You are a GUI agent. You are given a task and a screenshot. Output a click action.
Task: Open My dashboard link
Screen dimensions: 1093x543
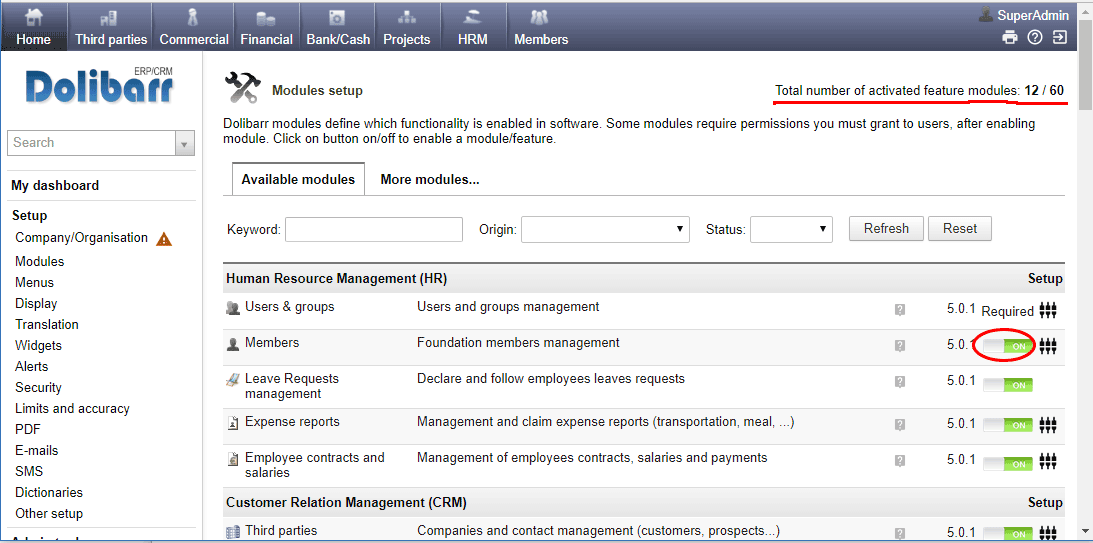click(55, 186)
